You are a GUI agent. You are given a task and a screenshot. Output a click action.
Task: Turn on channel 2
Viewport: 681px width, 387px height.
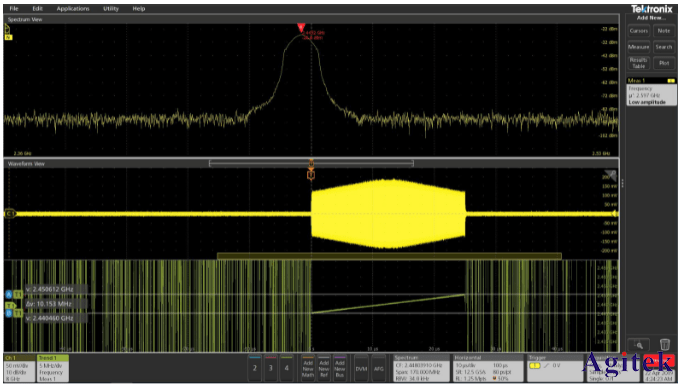(255, 368)
